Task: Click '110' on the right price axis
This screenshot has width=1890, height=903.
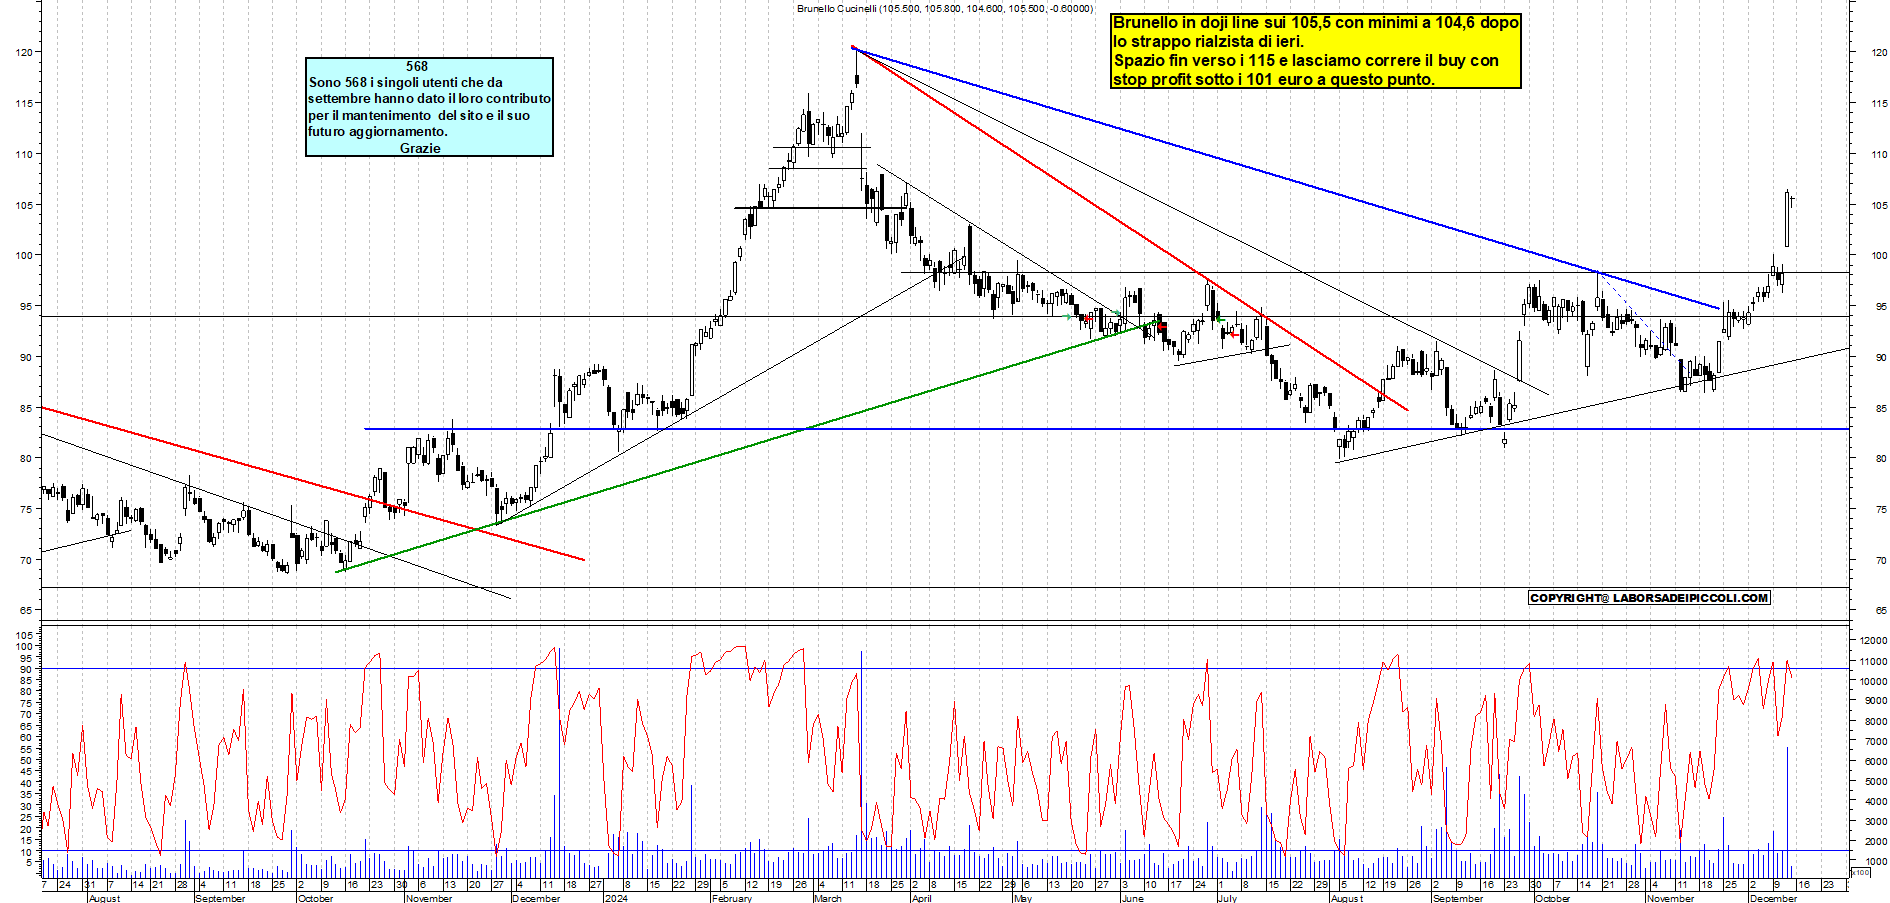Action: click(x=1880, y=154)
